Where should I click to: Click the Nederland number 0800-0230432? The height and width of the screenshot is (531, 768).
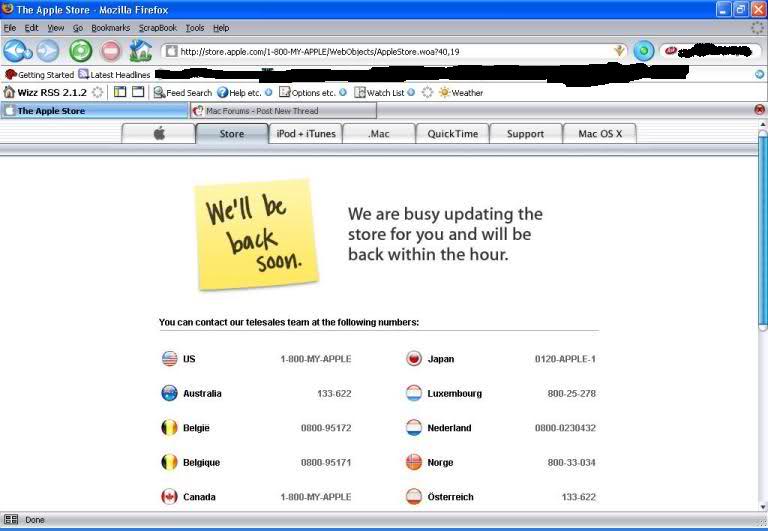pyautogui.click(x=565, y=428)
